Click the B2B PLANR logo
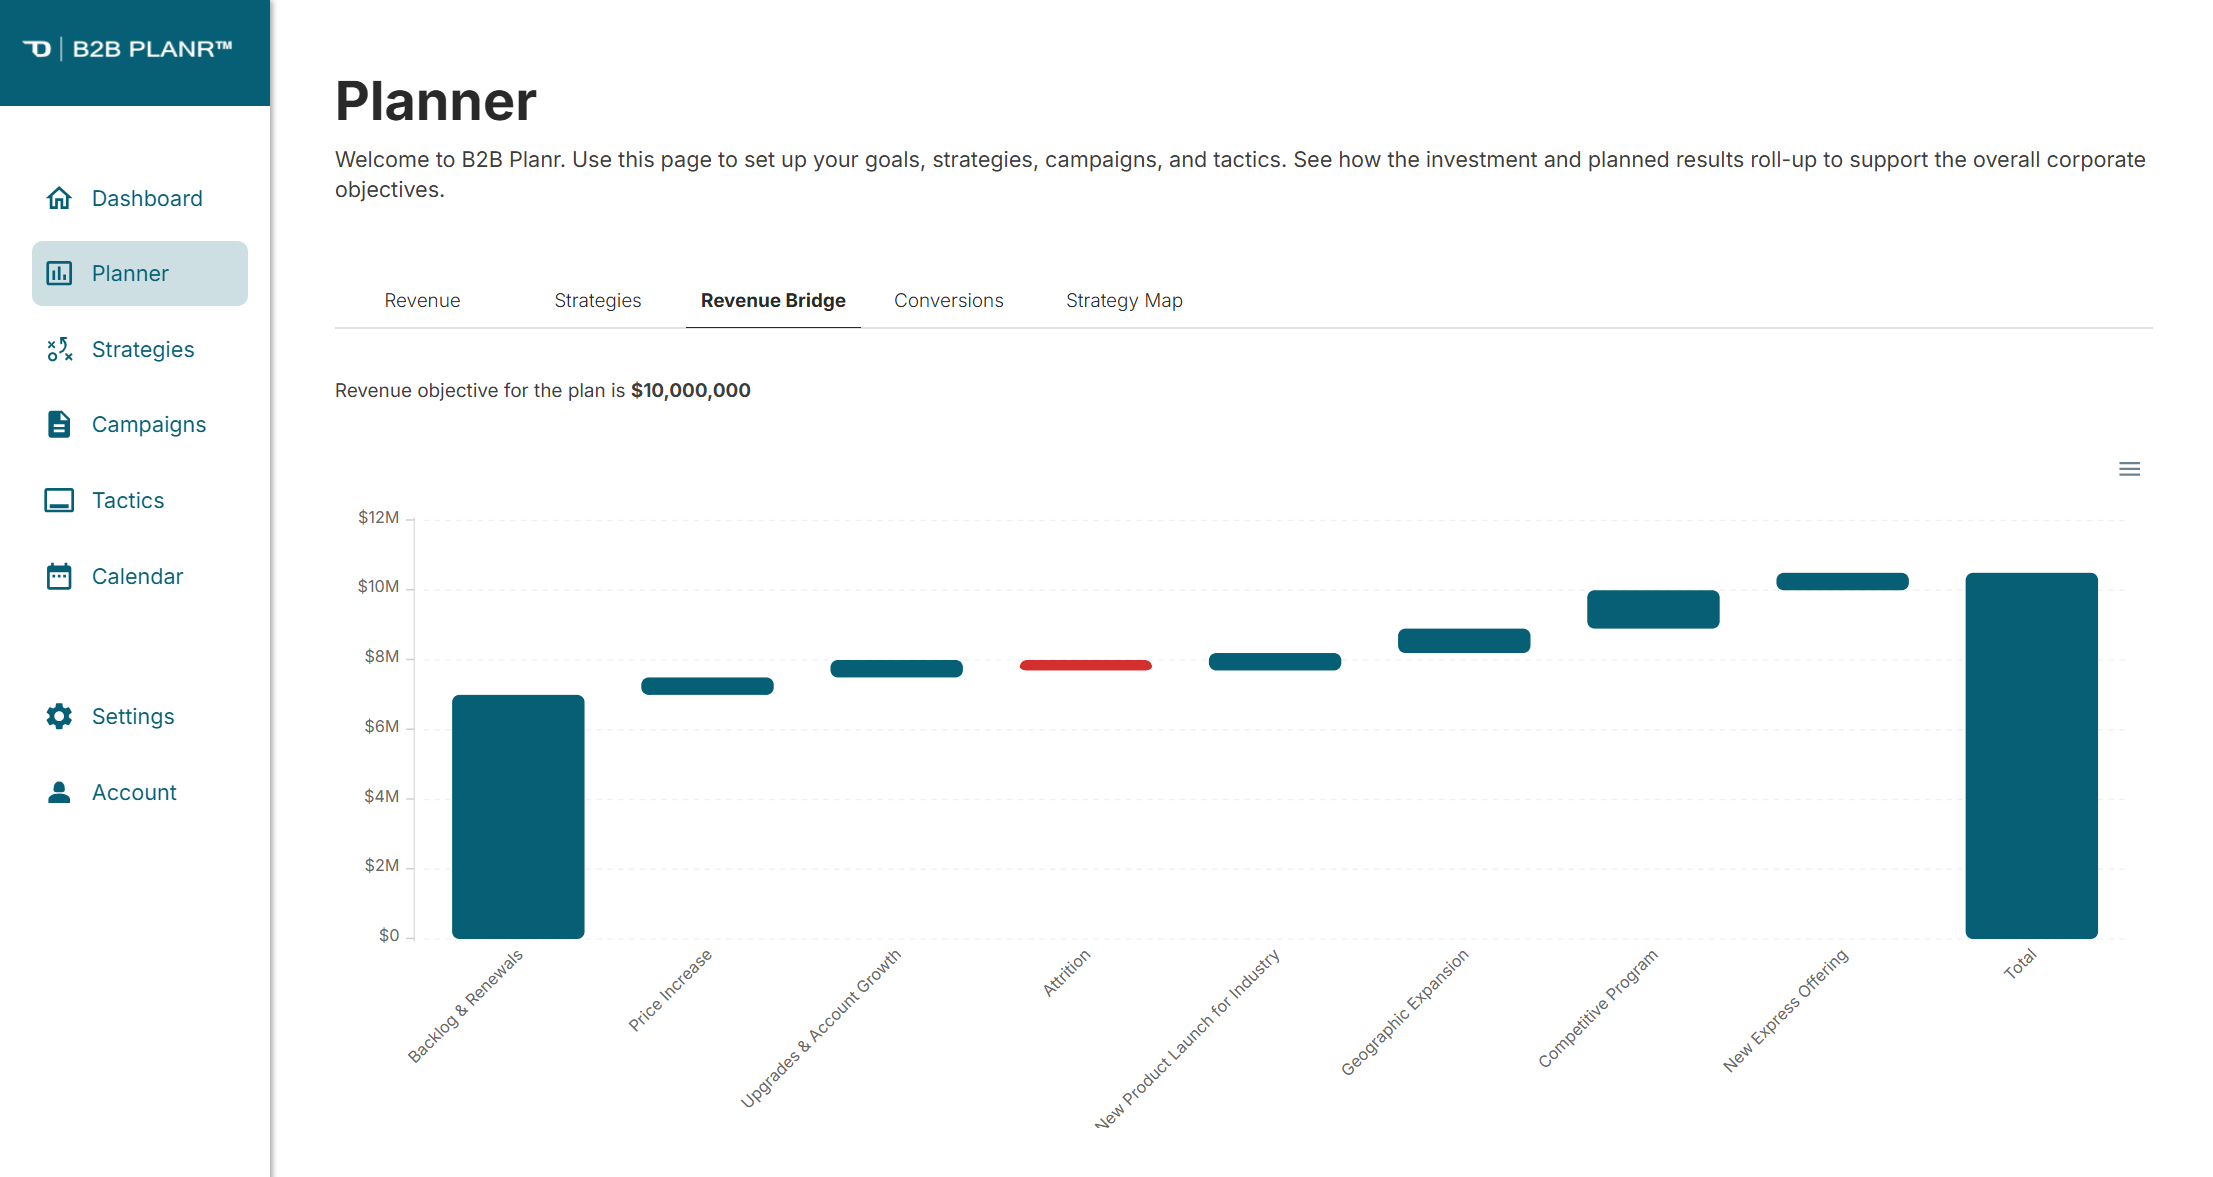The image size is (2213, 1177). click(128, 49)
